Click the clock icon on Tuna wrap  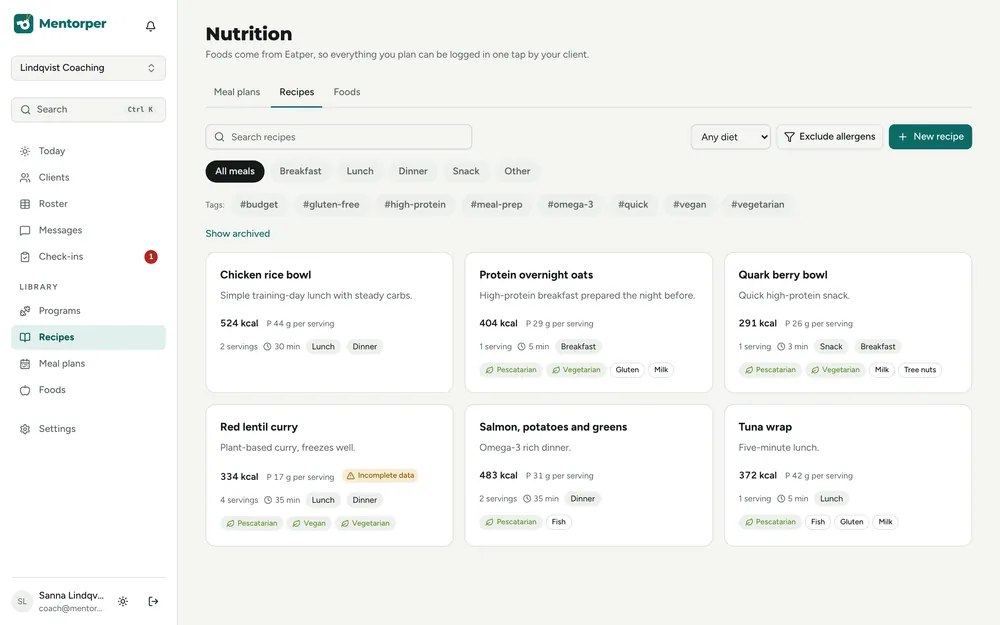pos(781,499)
